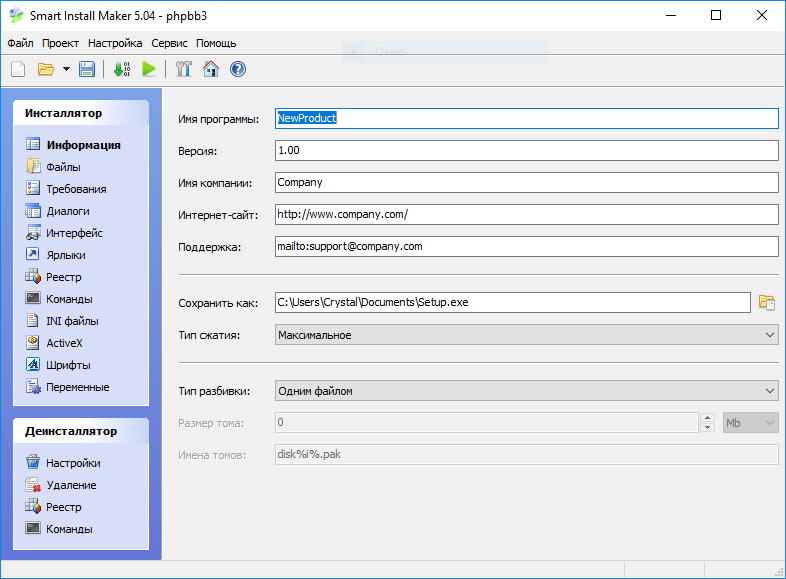The height and width of the screenshot is (579, 786).
Task: Create a new project with the blank page icon
Action: tap(18, 69)
